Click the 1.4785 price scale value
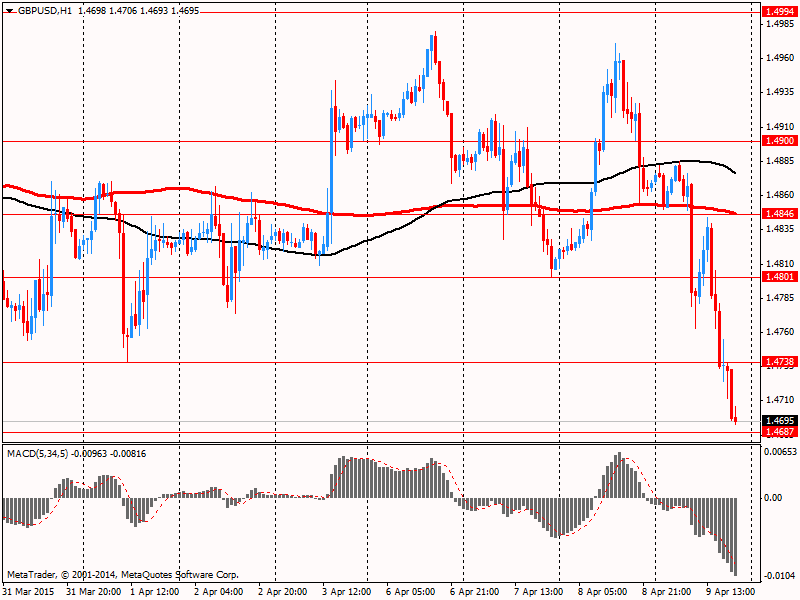 [780, 297]
